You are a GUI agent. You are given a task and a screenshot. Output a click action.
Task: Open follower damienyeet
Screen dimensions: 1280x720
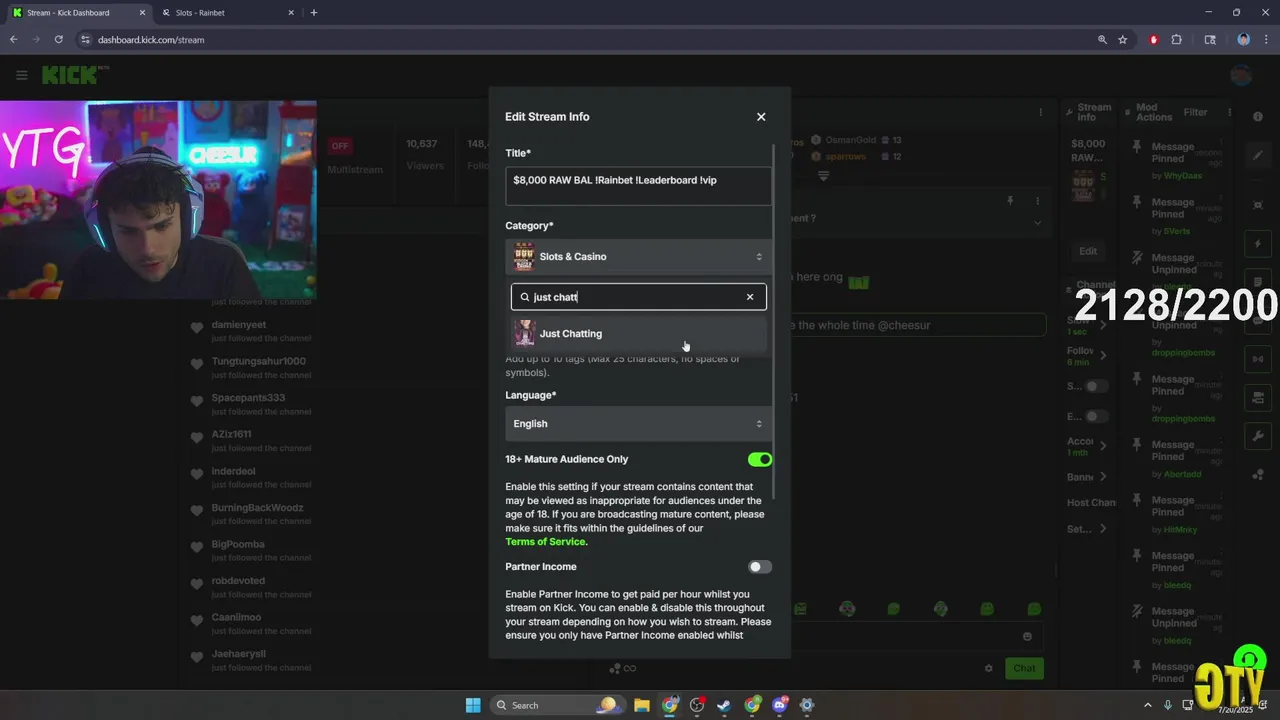[238, 325]
